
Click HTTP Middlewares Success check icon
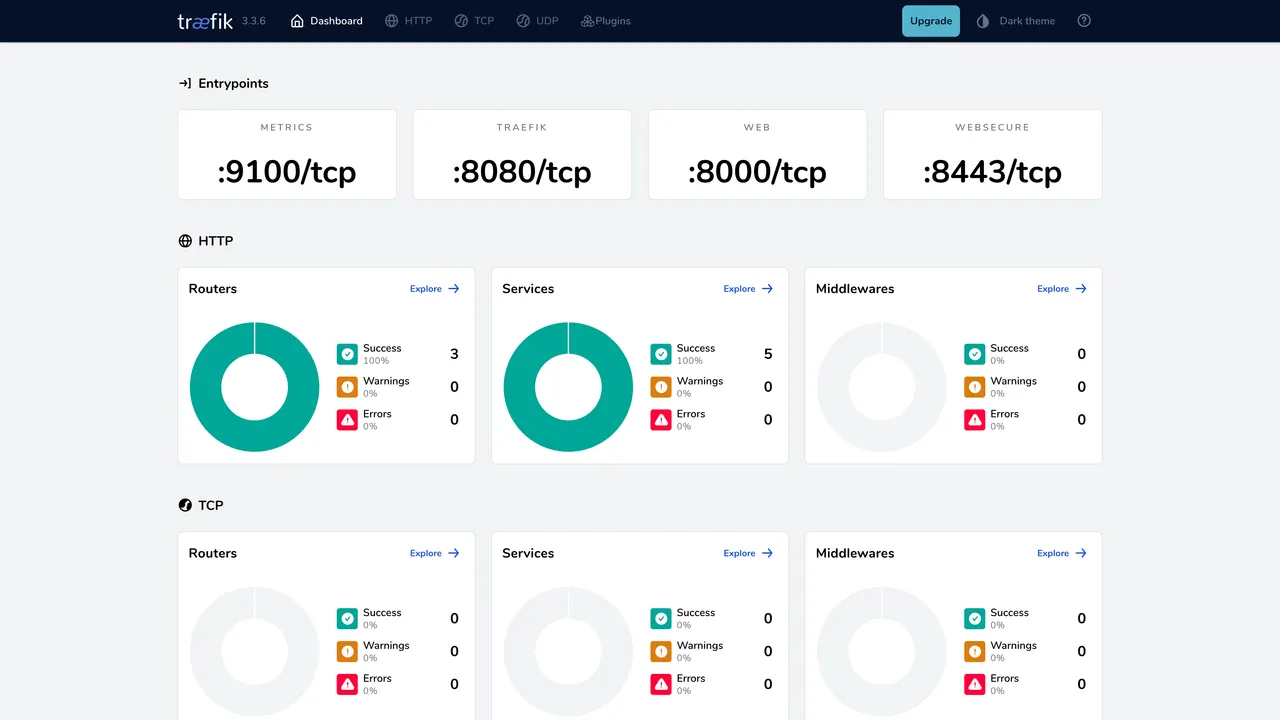[x=975, y=354]
